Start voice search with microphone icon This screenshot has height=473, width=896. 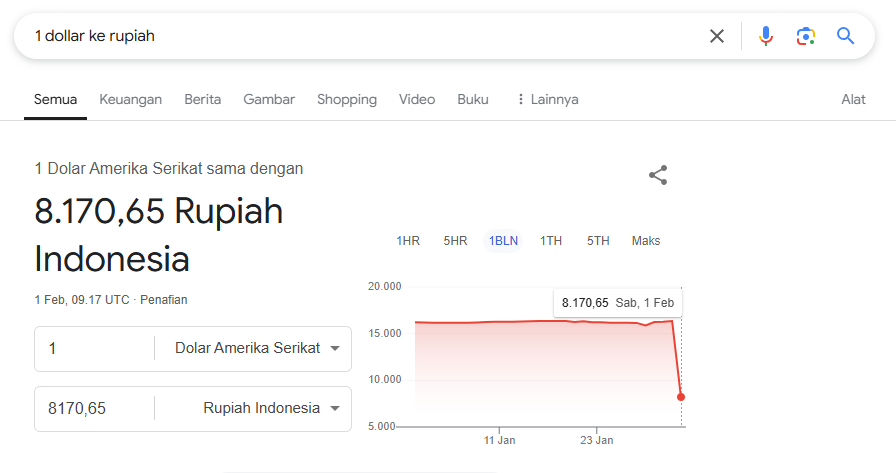click(x=765, y=36)
